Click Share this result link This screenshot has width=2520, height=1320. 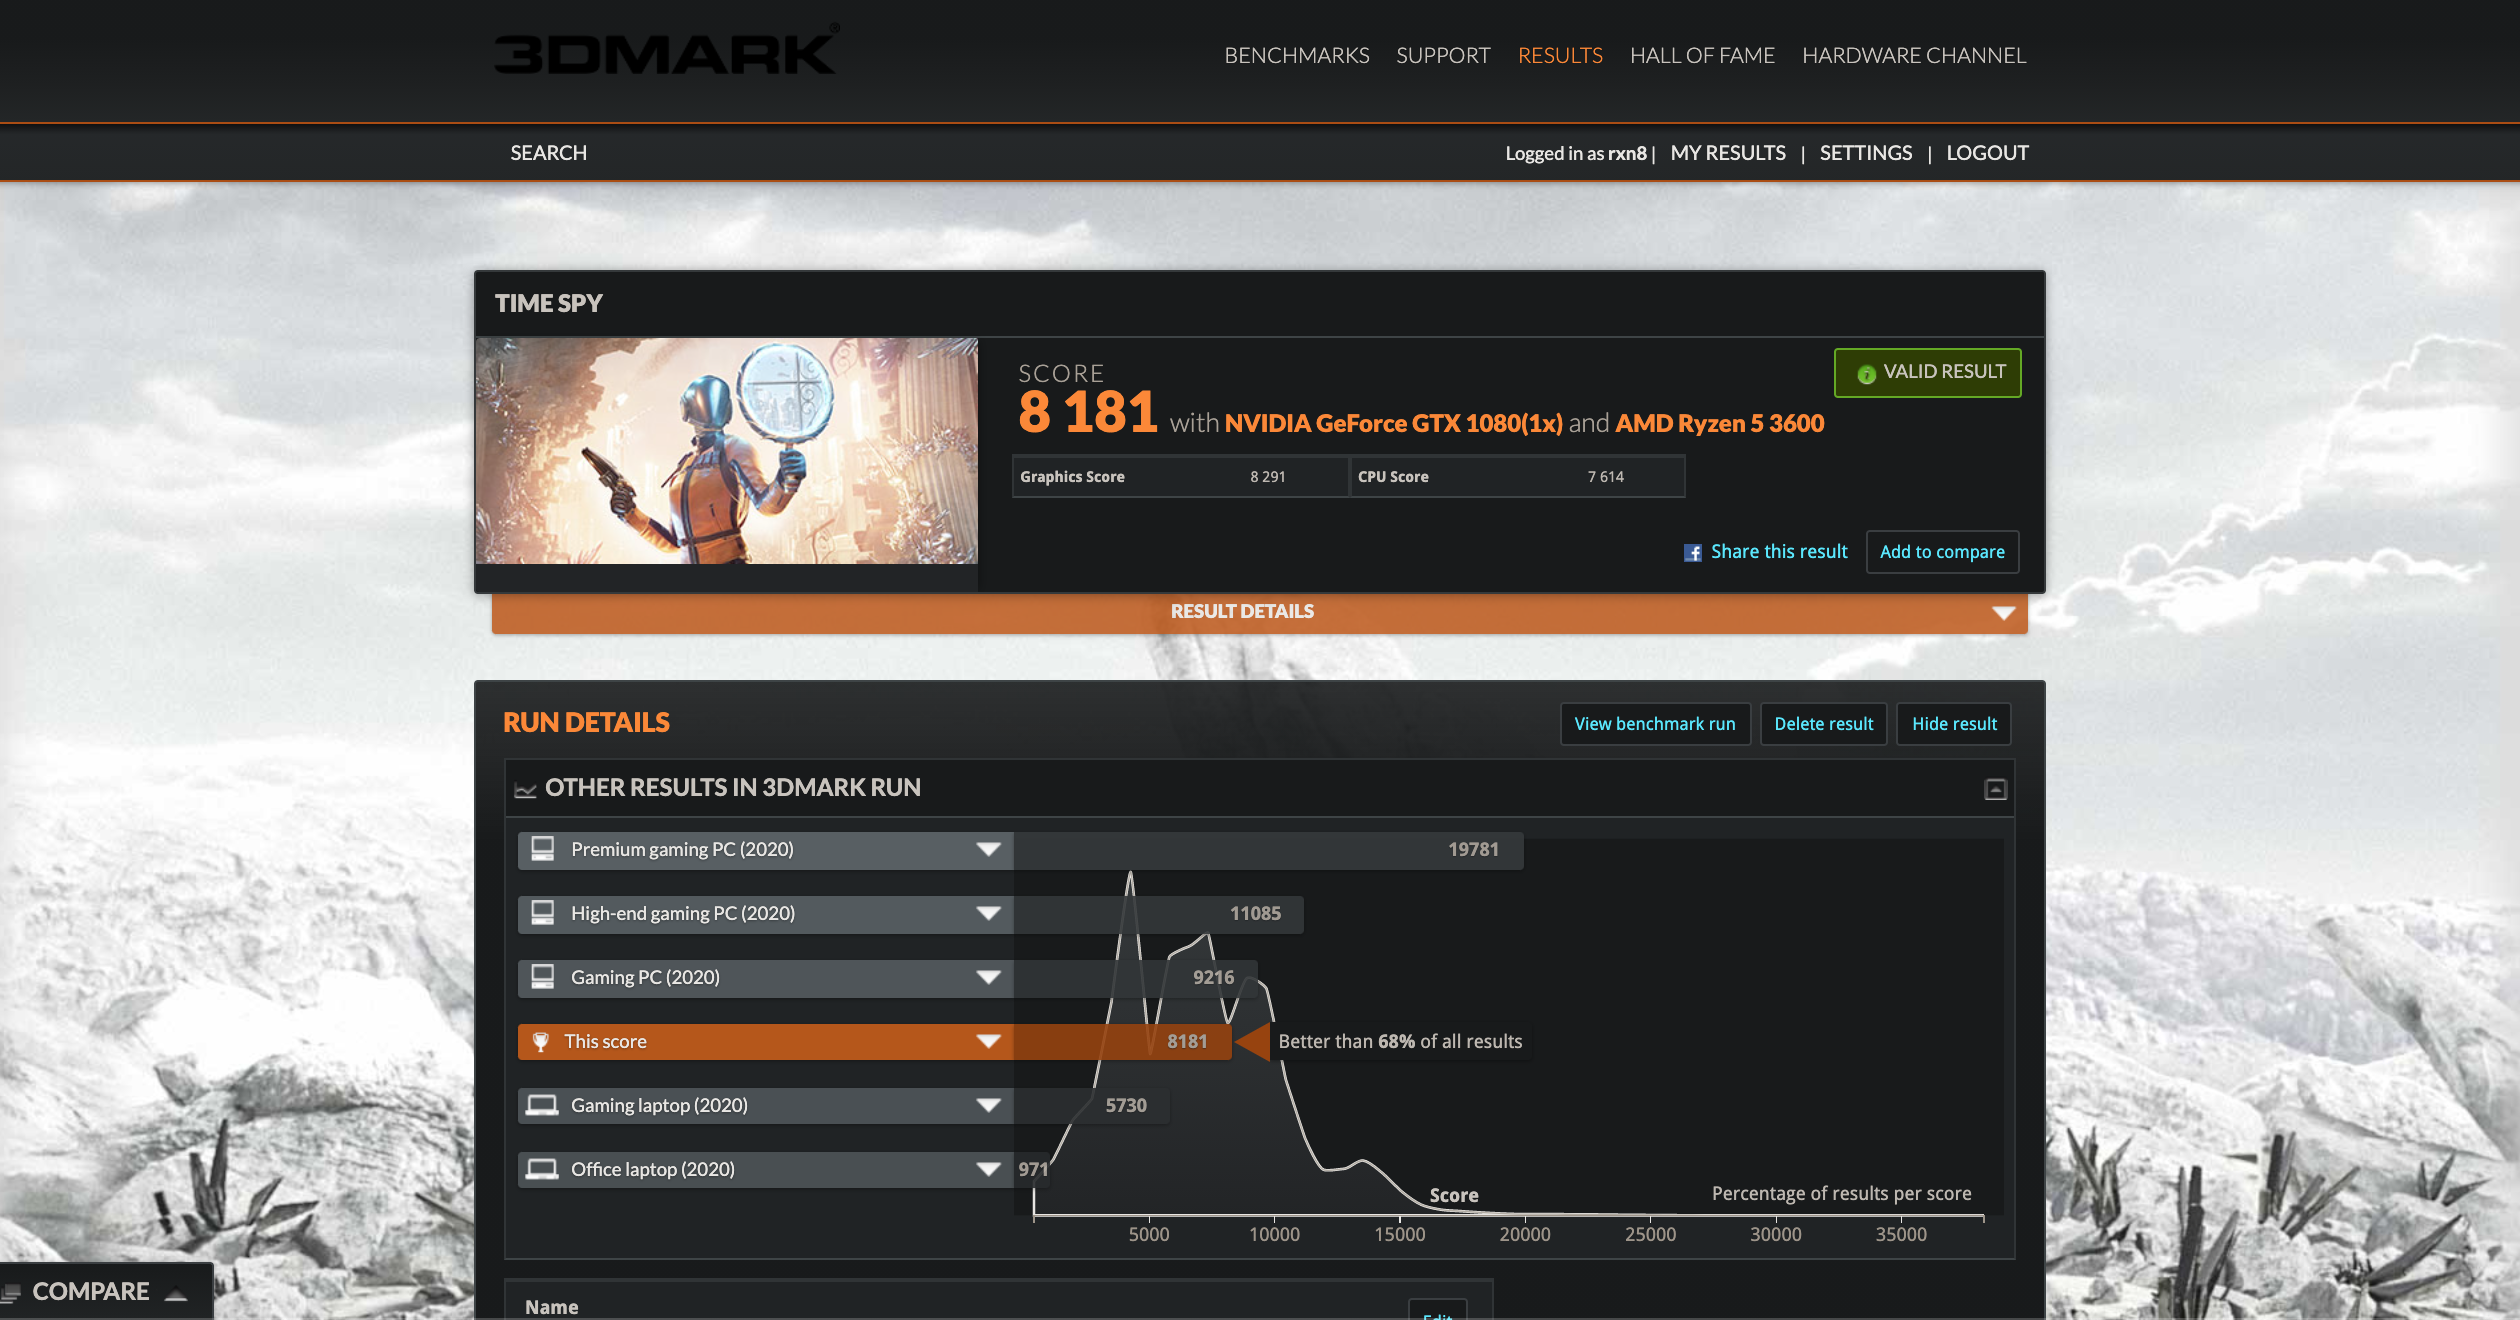(x=1779, y=552)
